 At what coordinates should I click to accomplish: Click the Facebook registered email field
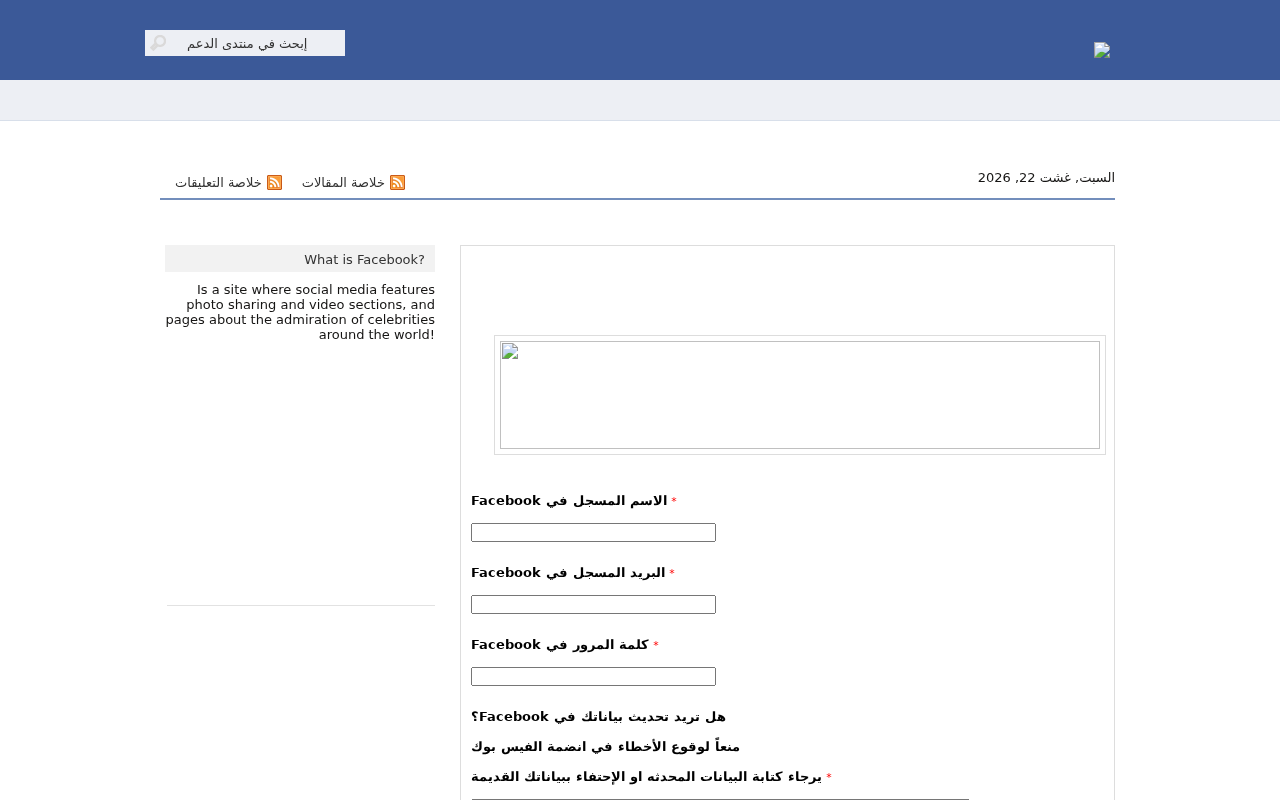pyautogui.click(x=593, y=604)
